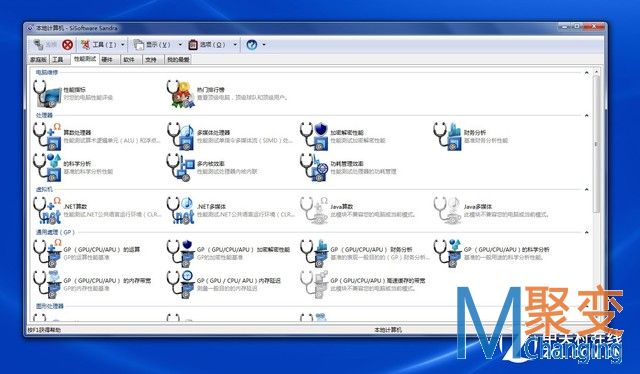Click the greyed-out Java多媒体 module

coord(491,210)
